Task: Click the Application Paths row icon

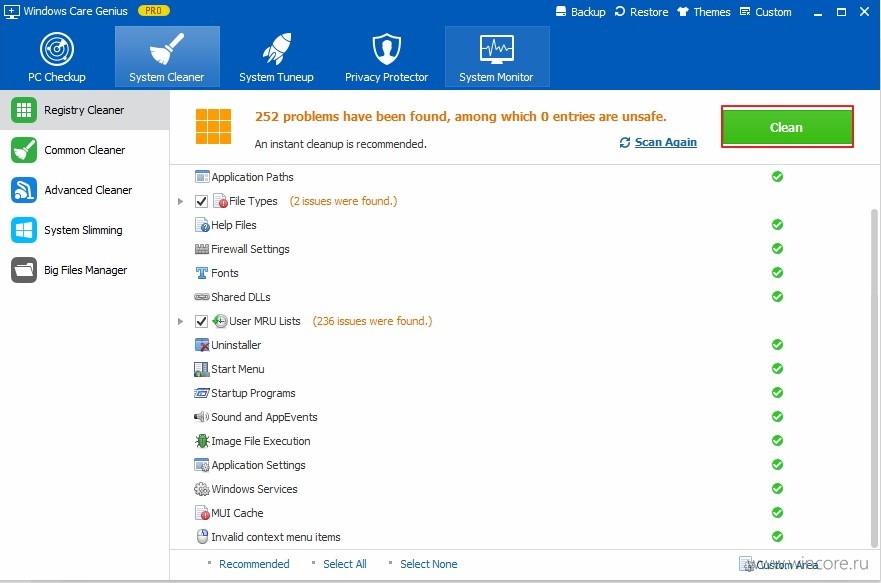Action: click(x=202, y=177)
